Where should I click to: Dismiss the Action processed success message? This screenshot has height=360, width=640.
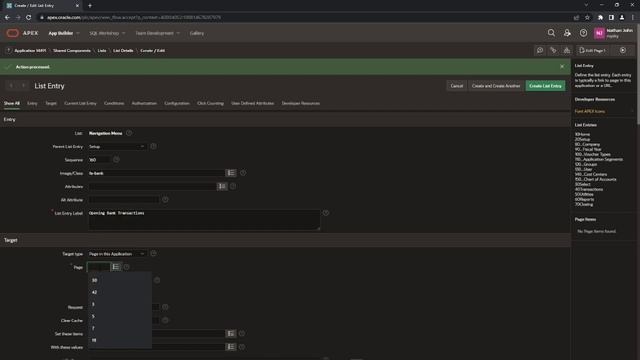[x=562, y=67]
